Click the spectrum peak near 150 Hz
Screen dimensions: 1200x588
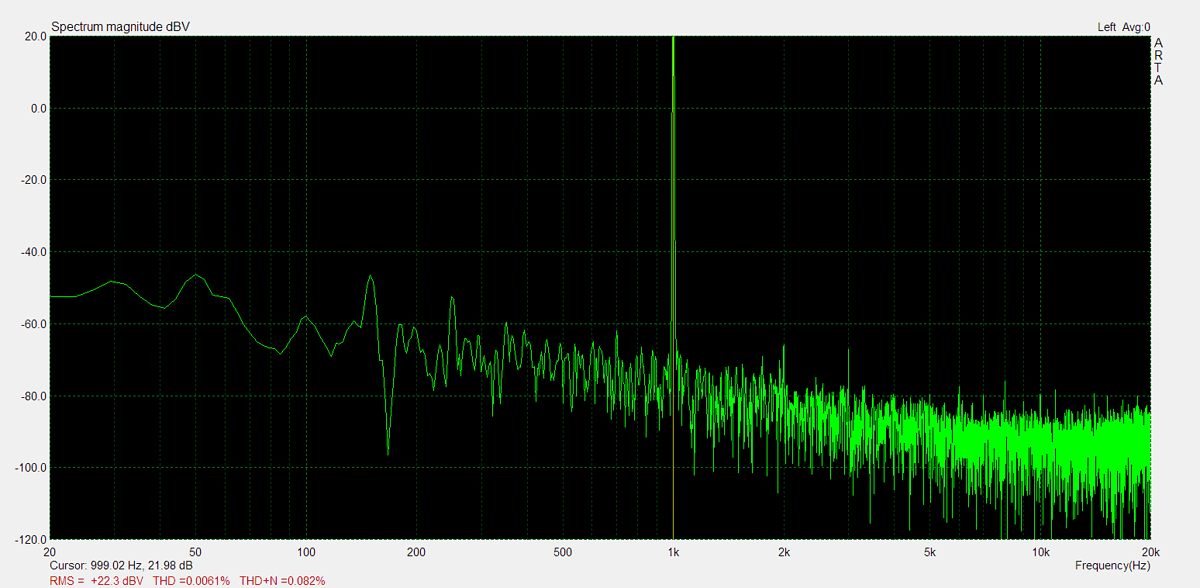click(371, 278)
